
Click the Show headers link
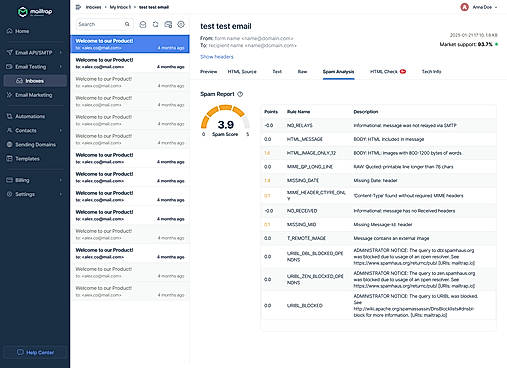(217, 57)
